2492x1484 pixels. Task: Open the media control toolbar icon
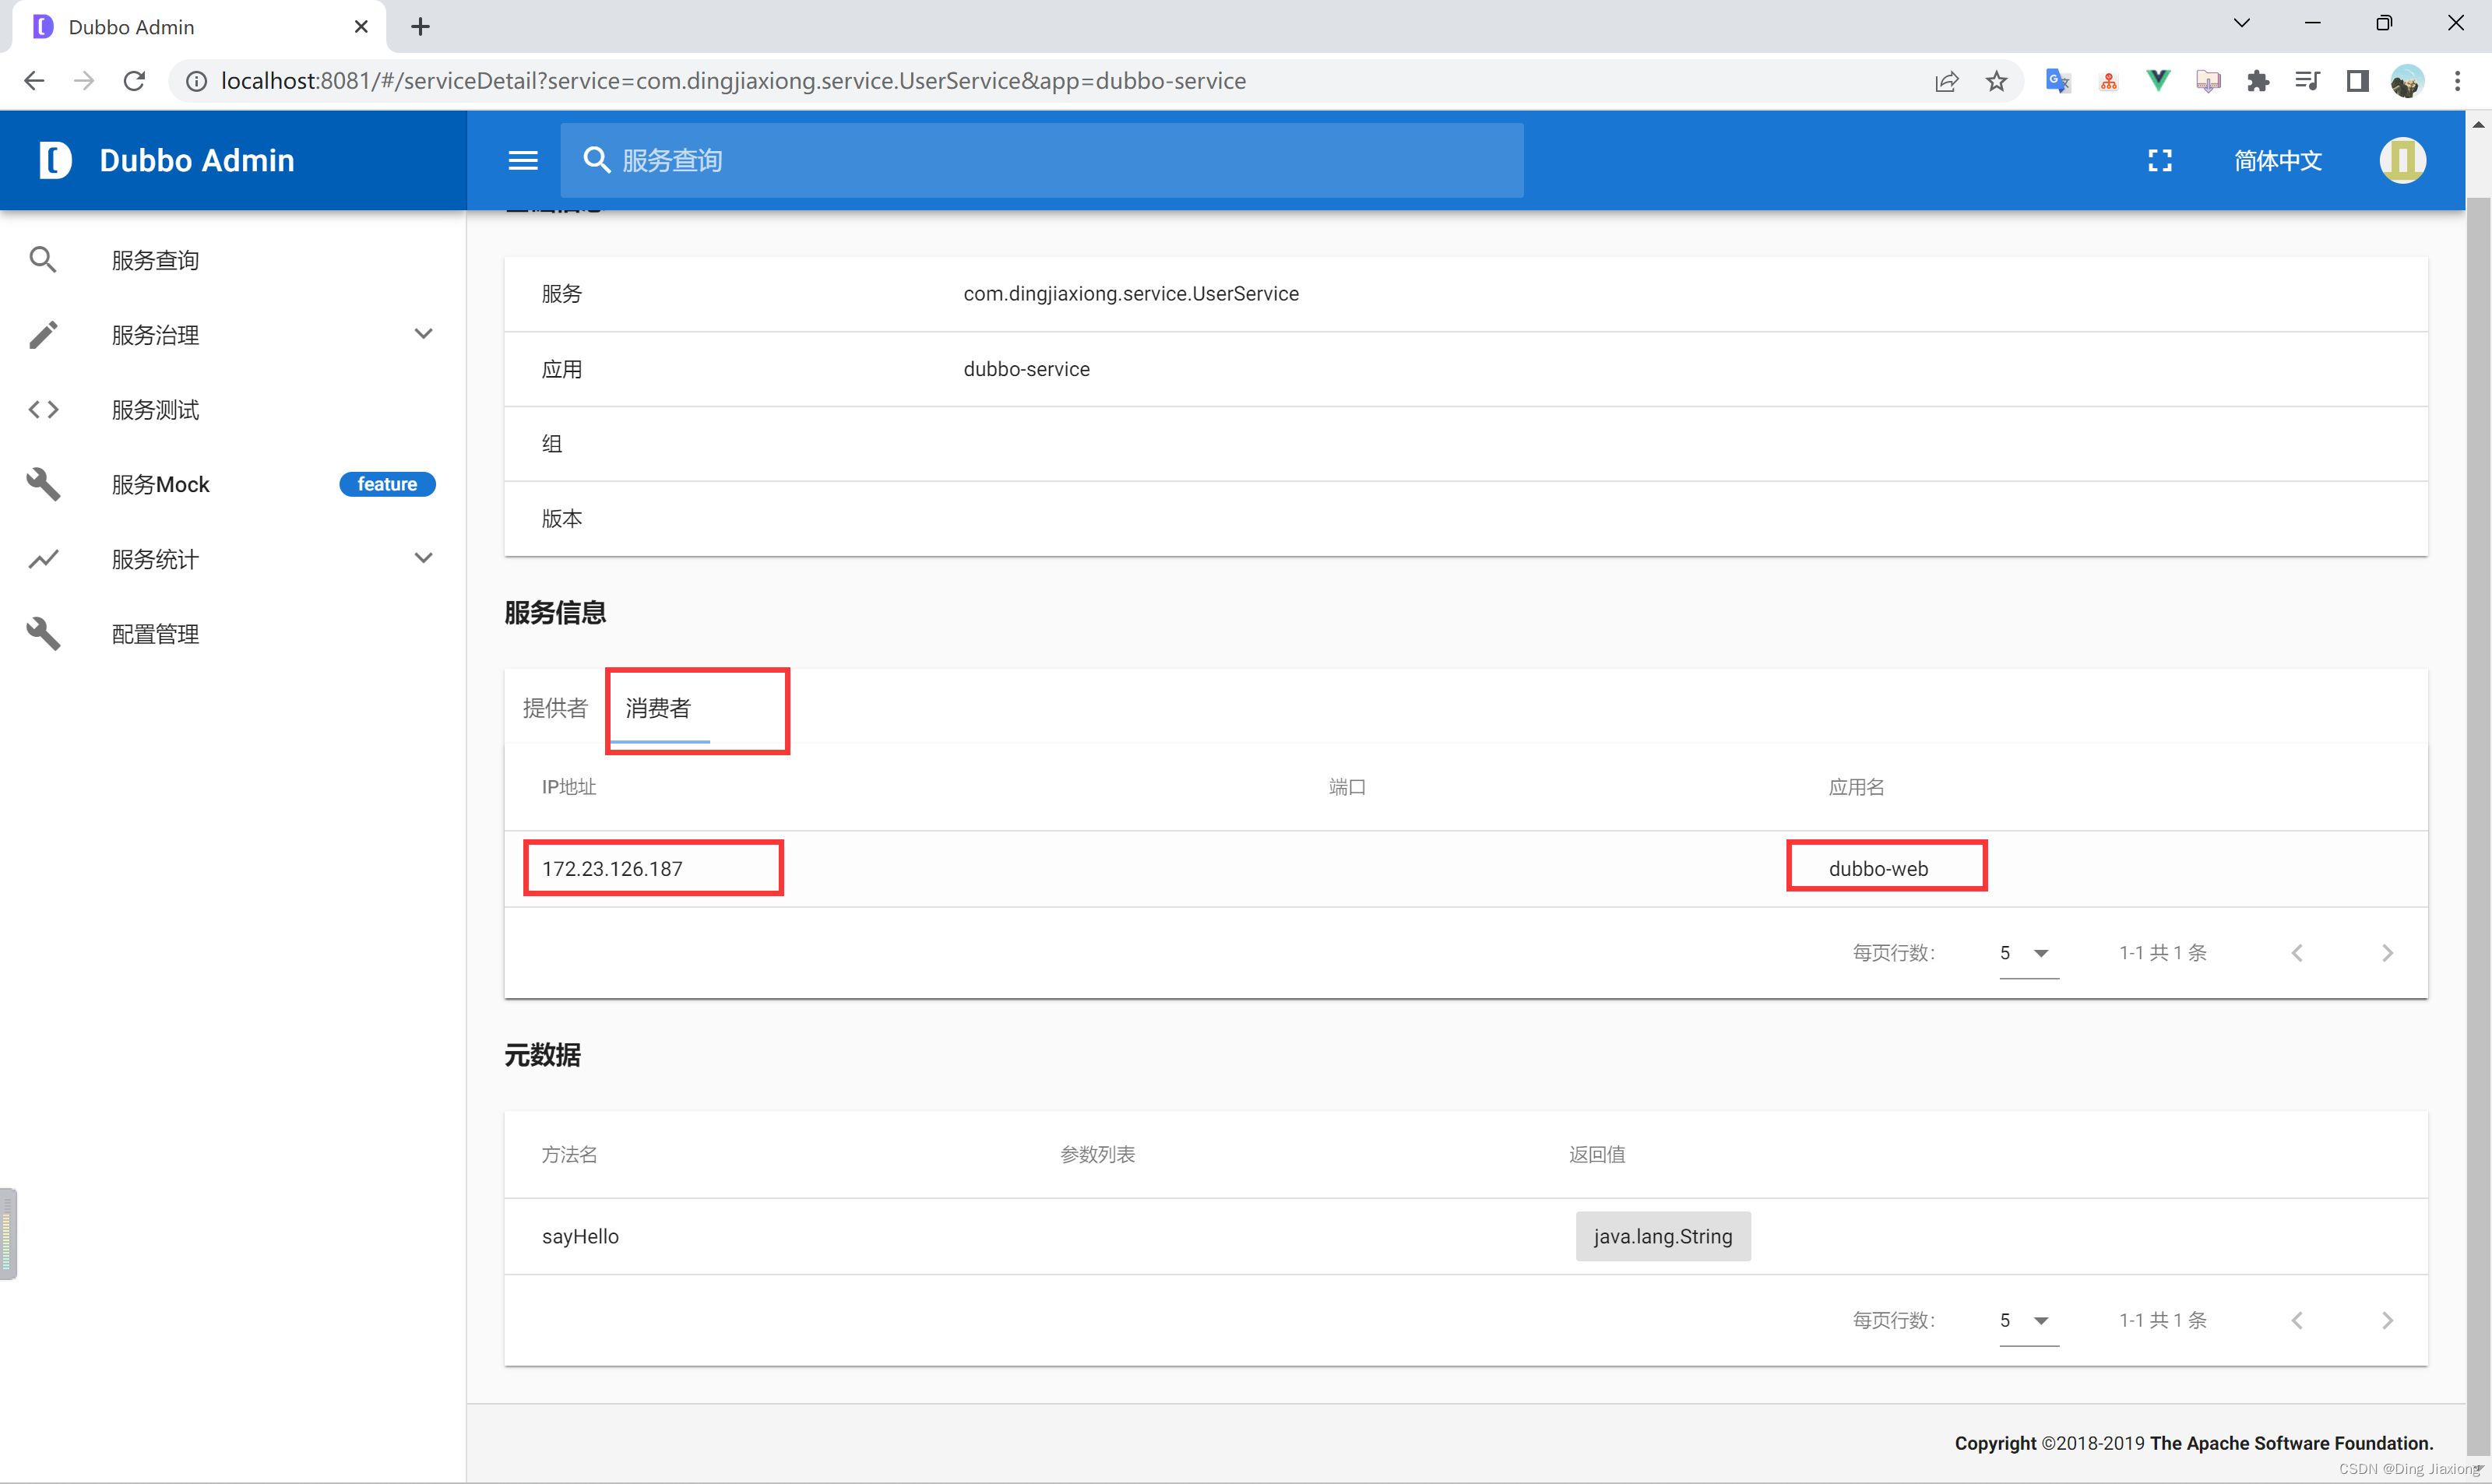pyautogui.click(x=2308, y=81)
